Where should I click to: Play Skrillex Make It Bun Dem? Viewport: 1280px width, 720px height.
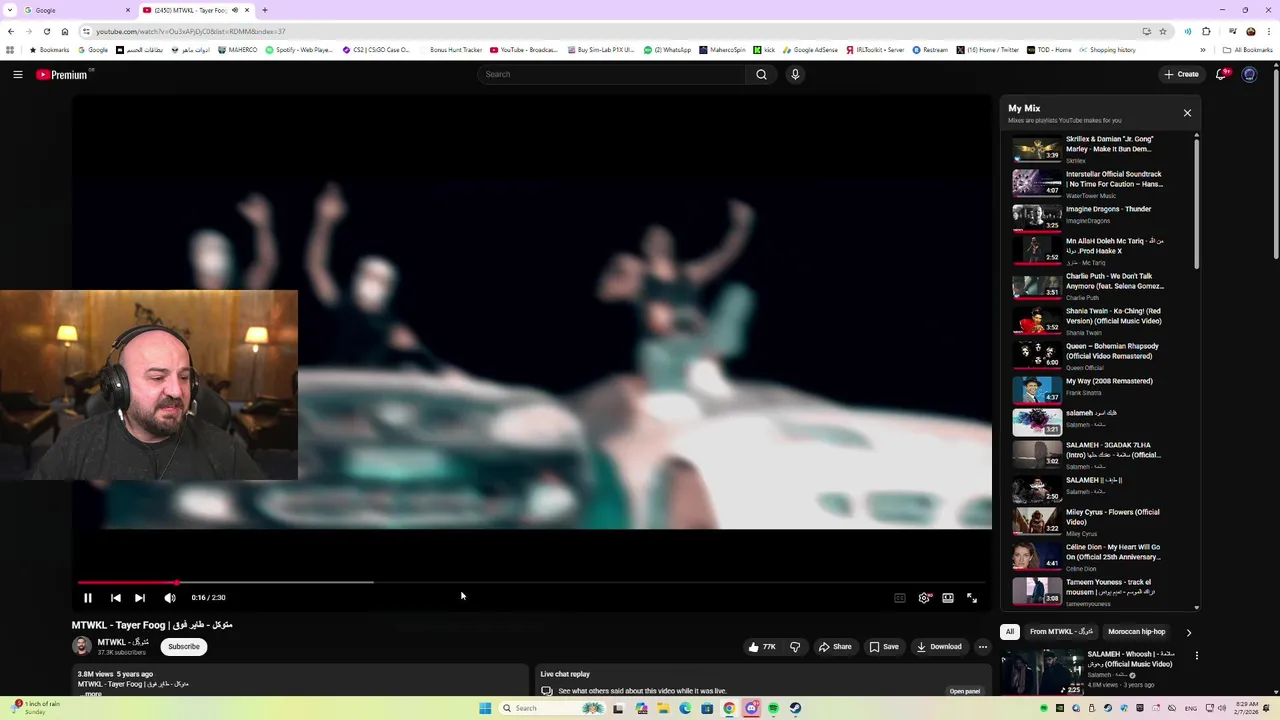1100,149
